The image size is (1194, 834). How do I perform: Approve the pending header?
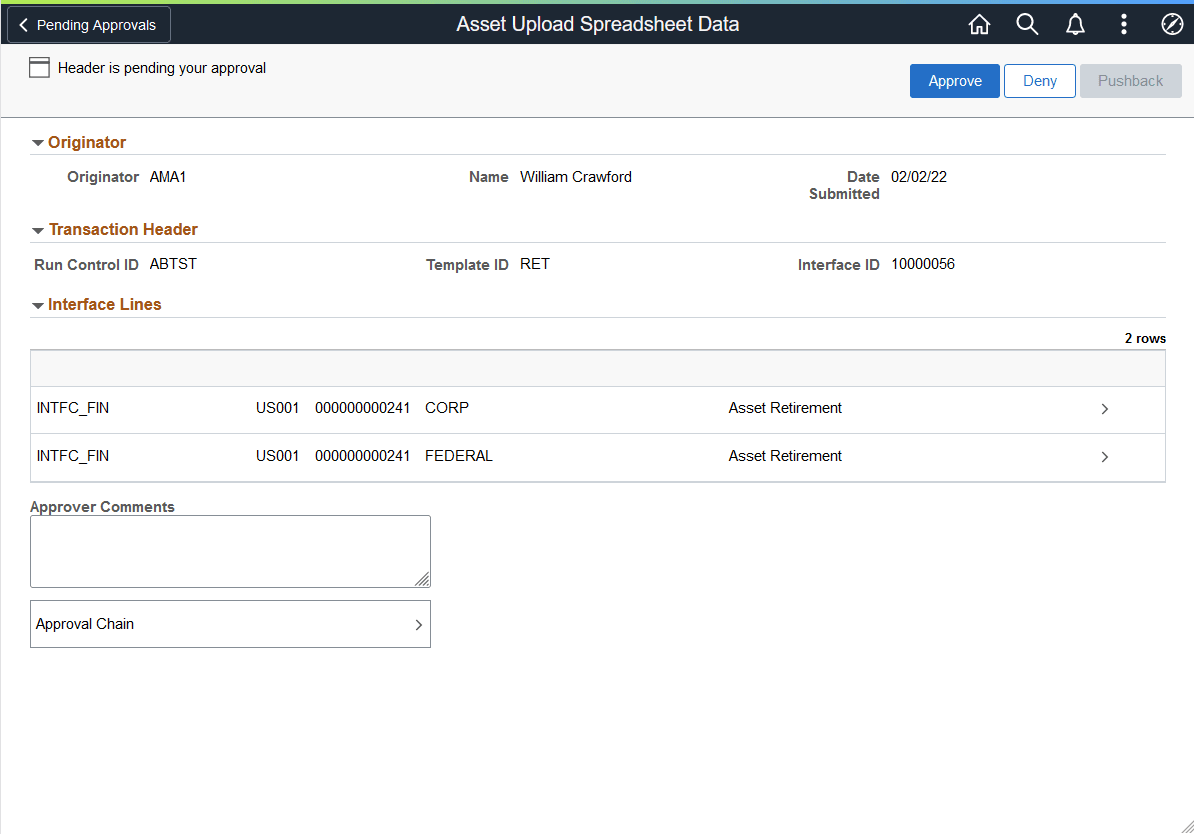coord(954,81)
